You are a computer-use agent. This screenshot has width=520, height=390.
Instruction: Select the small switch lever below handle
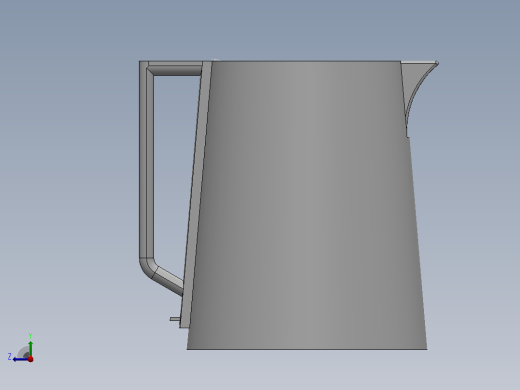coord(175,319)
